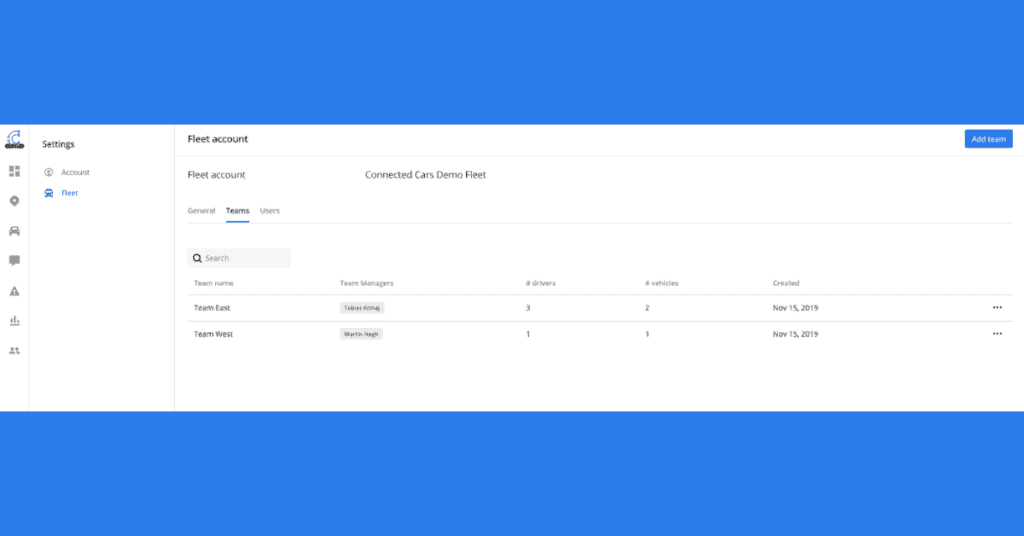The width and height of the screenshot is (1024, 536).
Task: Click the Tobias manager tag for Team East
Action: pos(362,308)
